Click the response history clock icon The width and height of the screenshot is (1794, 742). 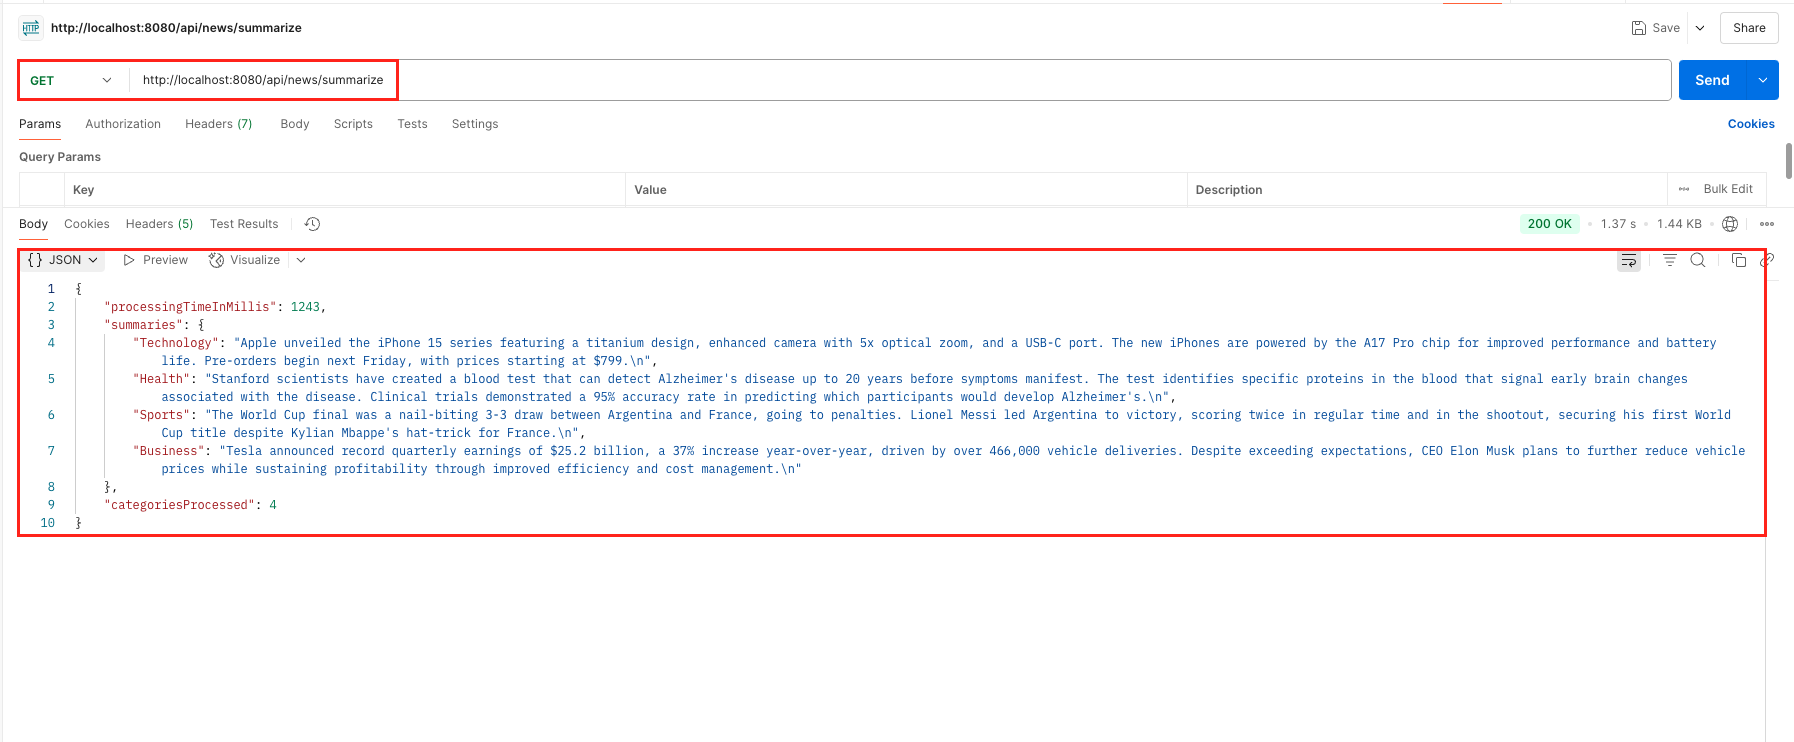[x=312, y=224]
